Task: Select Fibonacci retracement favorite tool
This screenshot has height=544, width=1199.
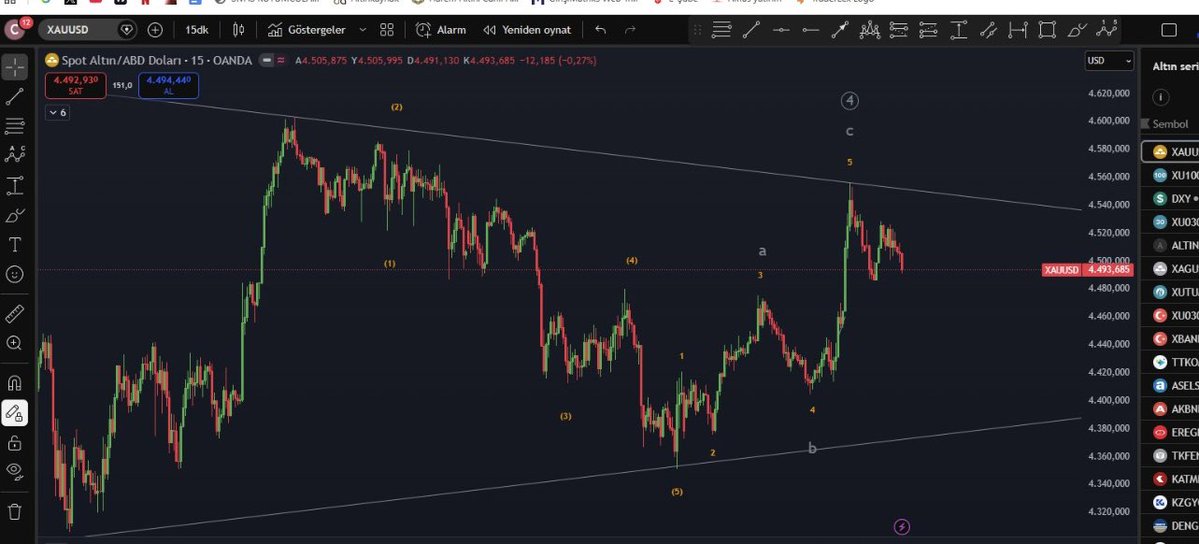Action: [x=899, y=30]
